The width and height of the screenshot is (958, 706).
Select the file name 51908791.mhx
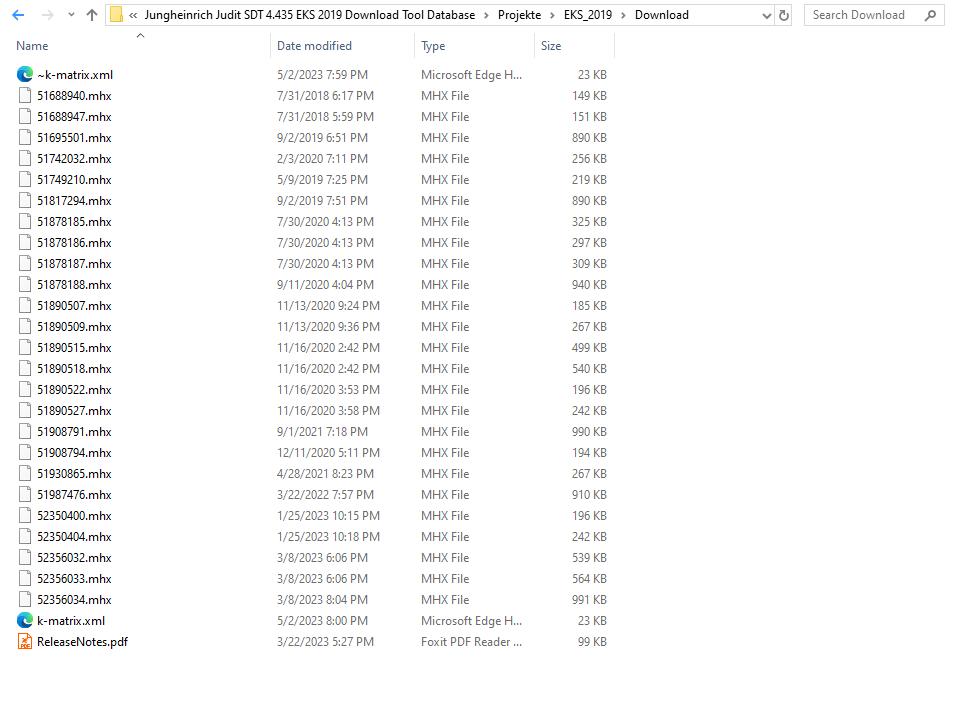pyautogui.click(x=74, y=432)
